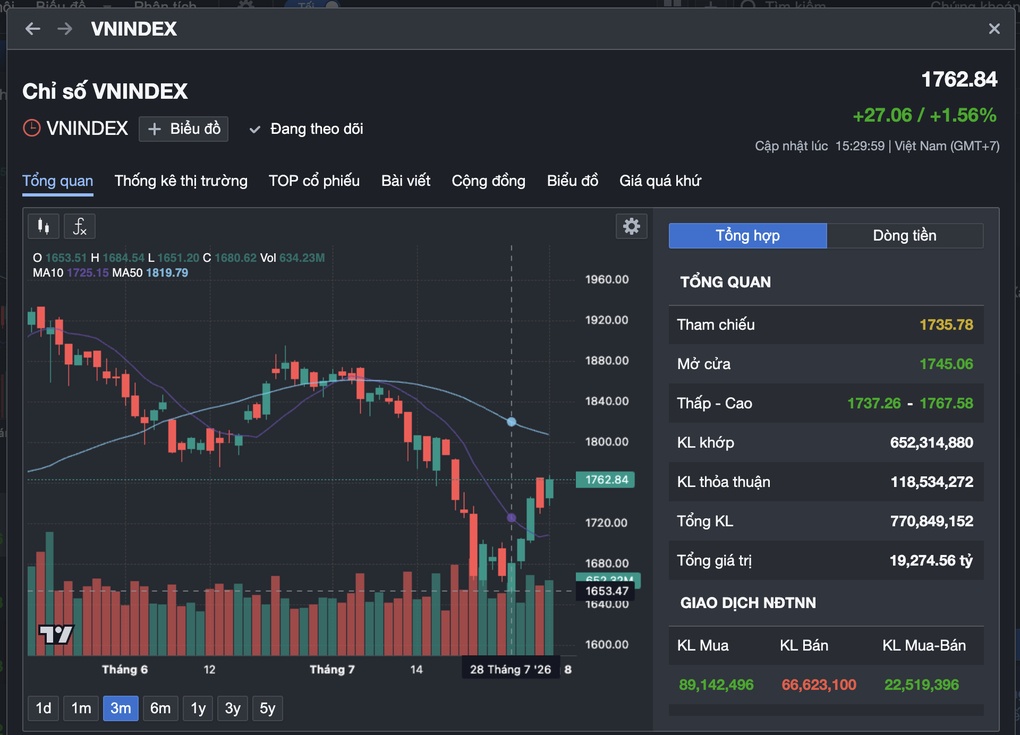This screenshot has height=735, width=1020.
Task: Open the Biểu đồ tab in navigation row
Action: [x=572, y=181]
